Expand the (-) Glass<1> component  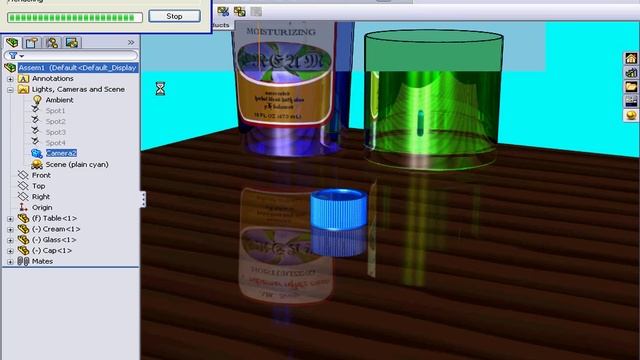coord(10,240)
